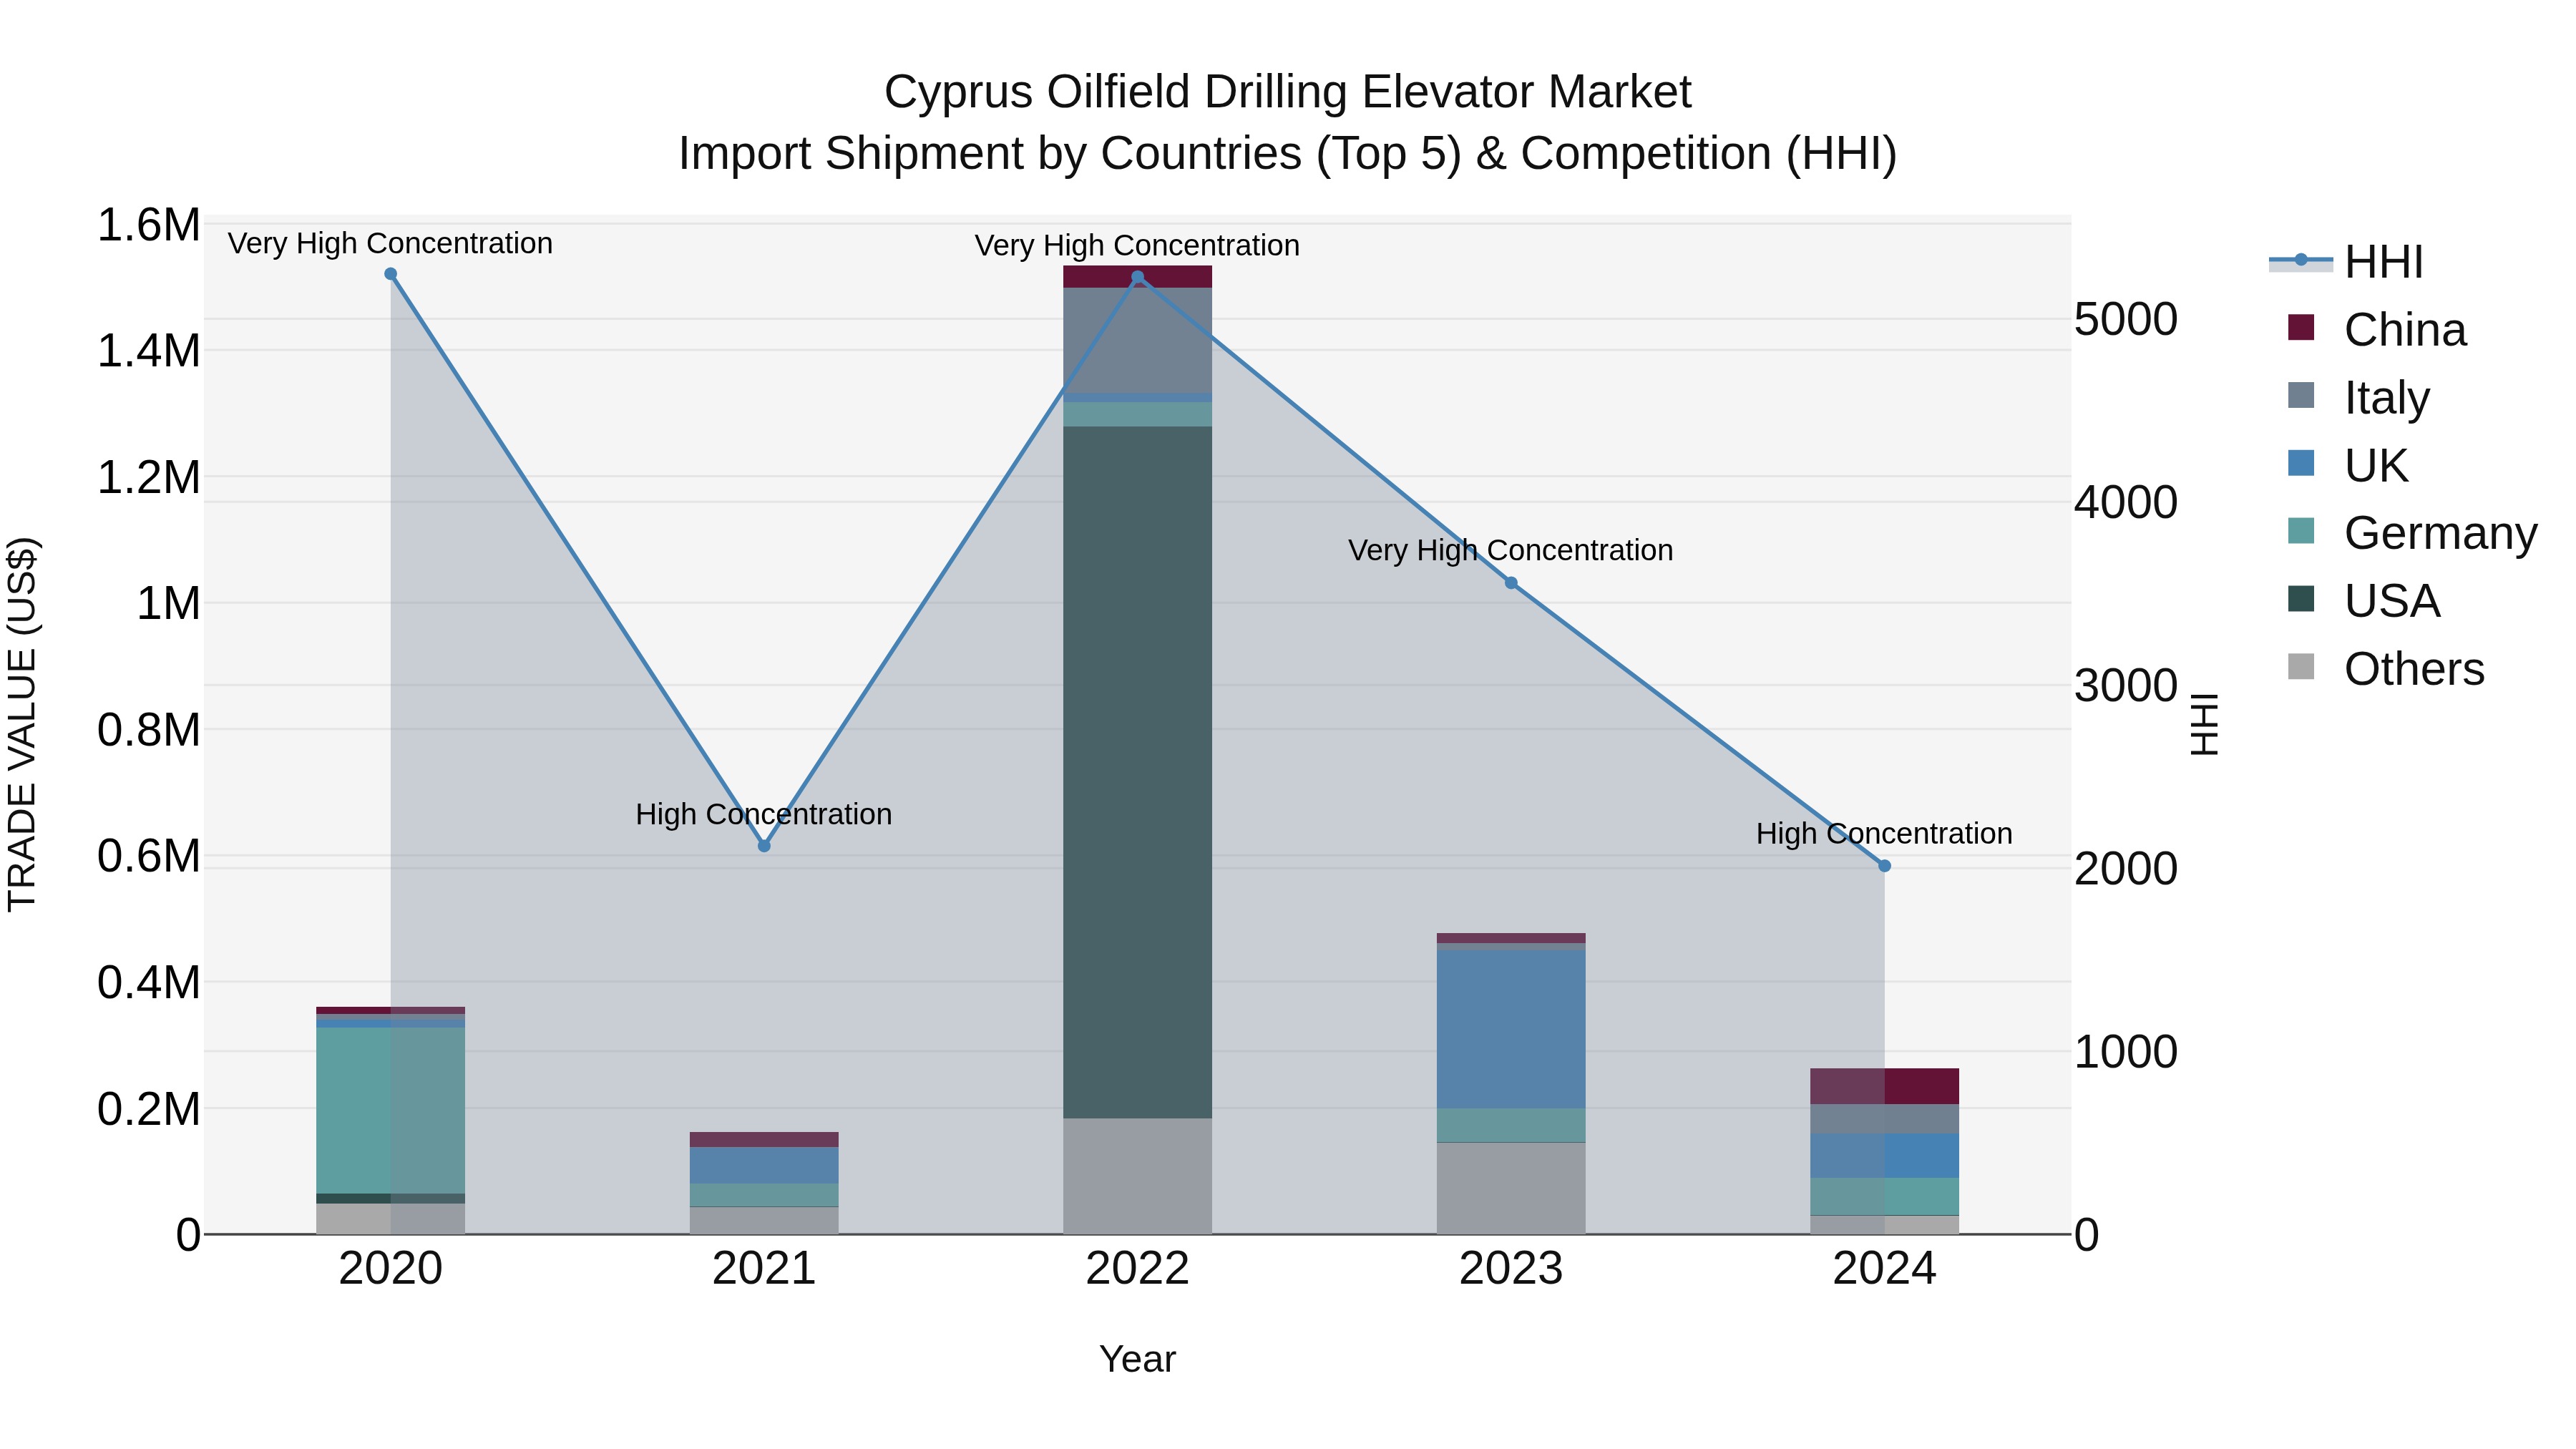Click the 1000 right axis tick
The height and width of the screenshot is (1449, 2576).
pos(2126,1052)
